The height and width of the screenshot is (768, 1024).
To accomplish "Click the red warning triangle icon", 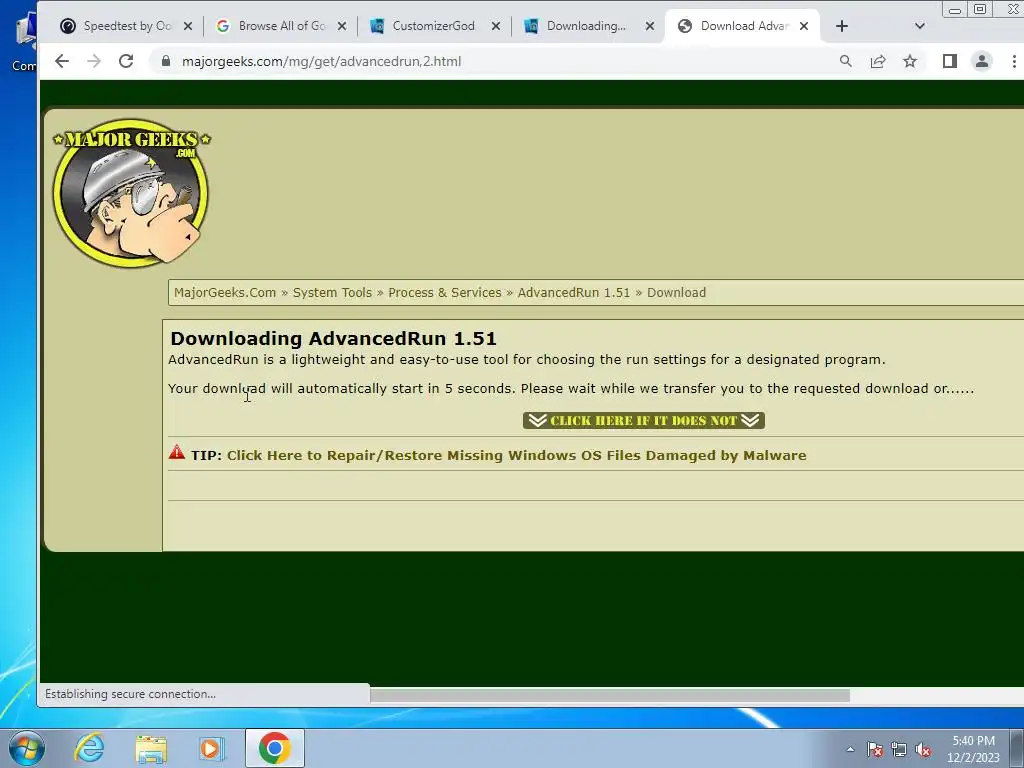I will [177, 452].
